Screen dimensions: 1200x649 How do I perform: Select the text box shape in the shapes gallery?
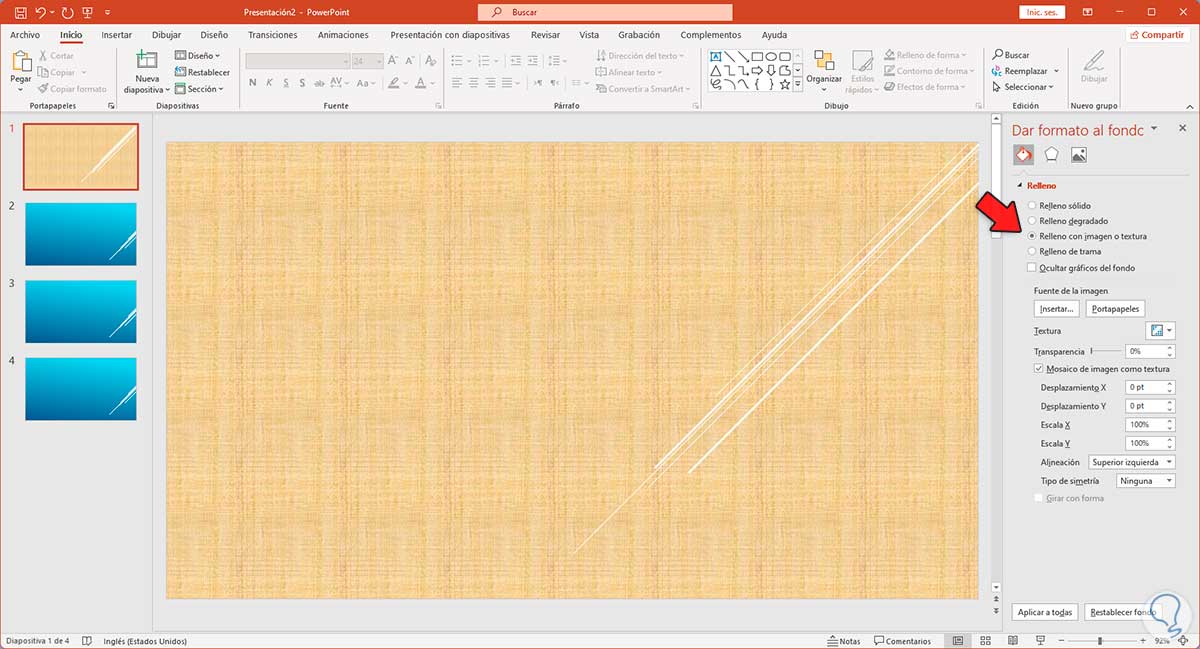click(716, 56)
